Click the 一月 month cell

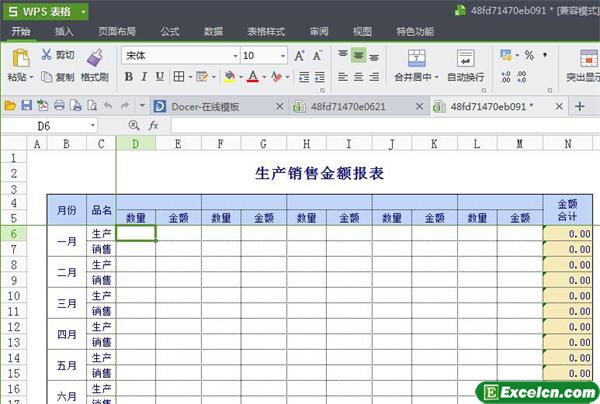pos(66,241)
